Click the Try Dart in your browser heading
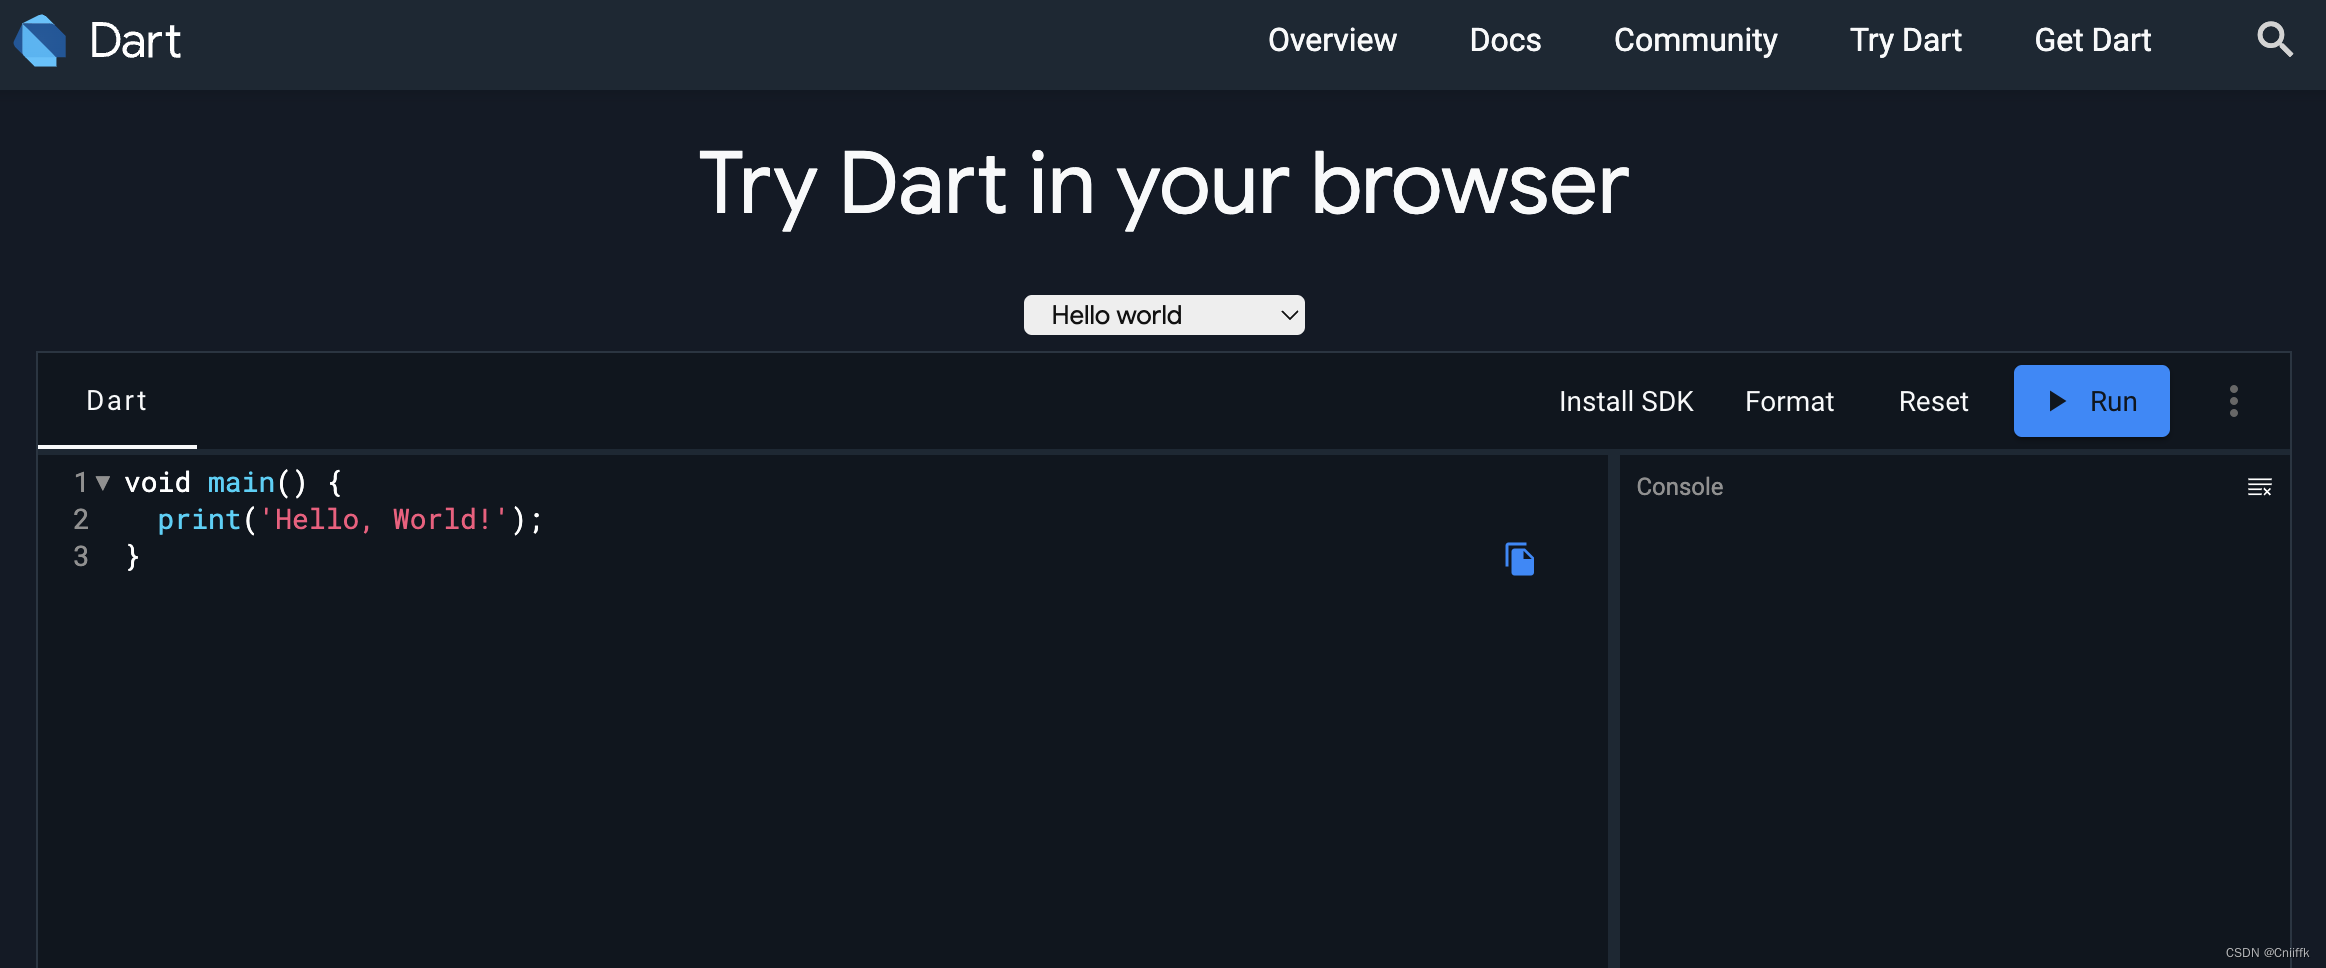 [x=1163, y=186]
